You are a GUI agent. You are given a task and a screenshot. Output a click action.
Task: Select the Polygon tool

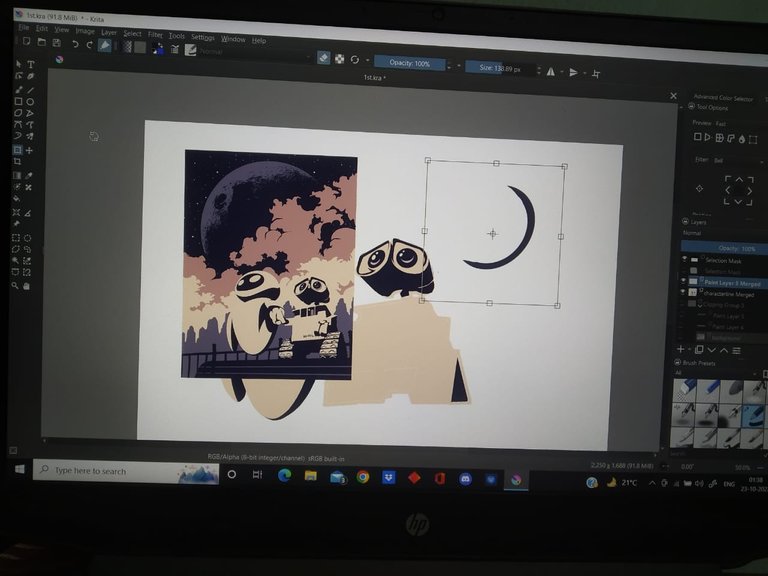[x=18, y=113]
